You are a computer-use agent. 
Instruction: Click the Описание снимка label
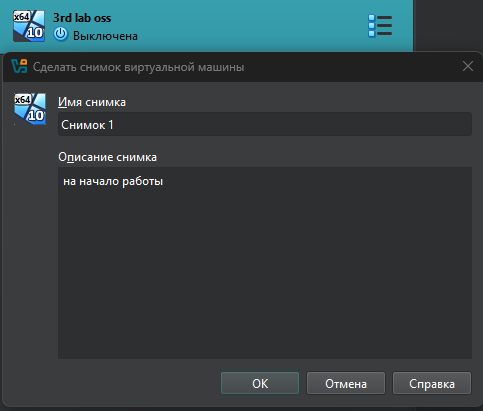tap(107, 157)
